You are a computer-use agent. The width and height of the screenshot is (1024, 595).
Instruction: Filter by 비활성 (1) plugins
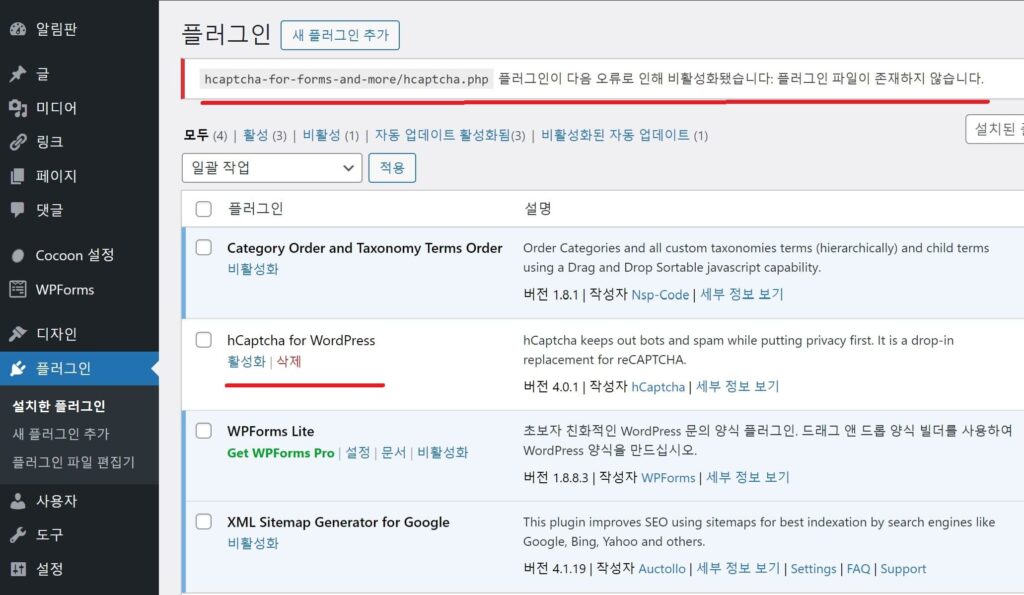(330, 135)
